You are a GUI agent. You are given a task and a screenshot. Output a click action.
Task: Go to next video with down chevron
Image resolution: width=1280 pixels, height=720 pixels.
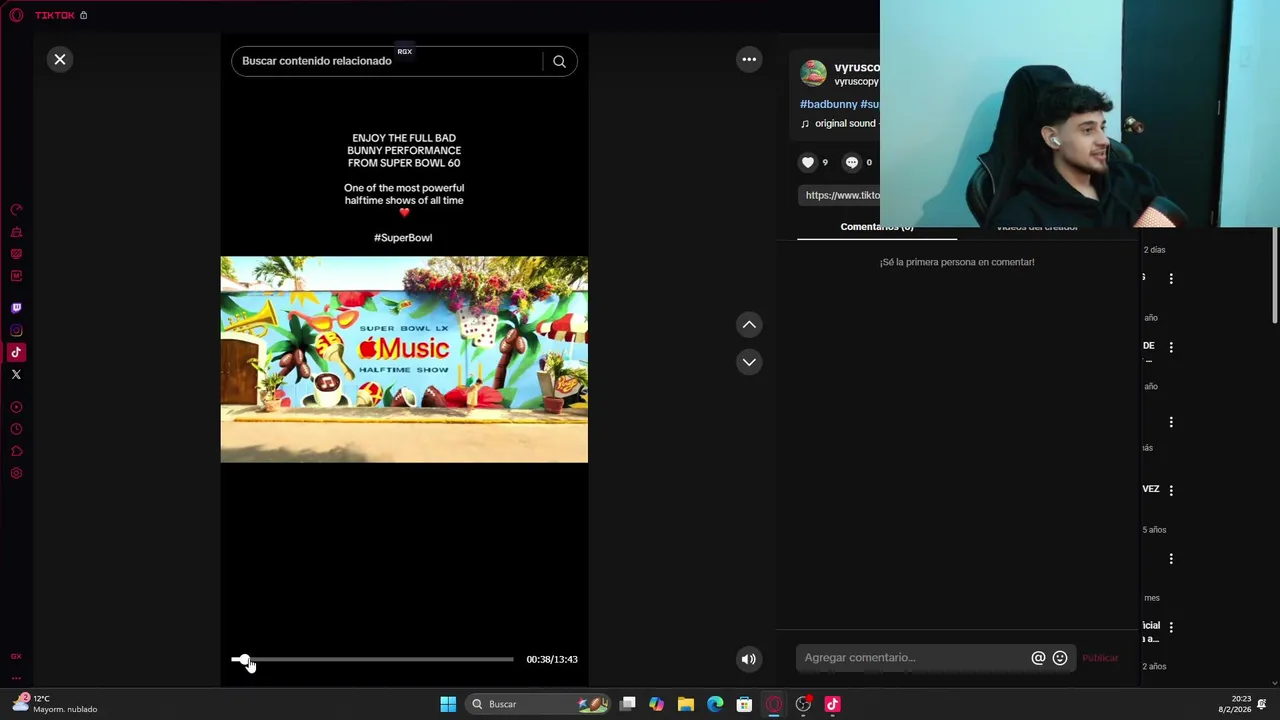pos(749,362)
